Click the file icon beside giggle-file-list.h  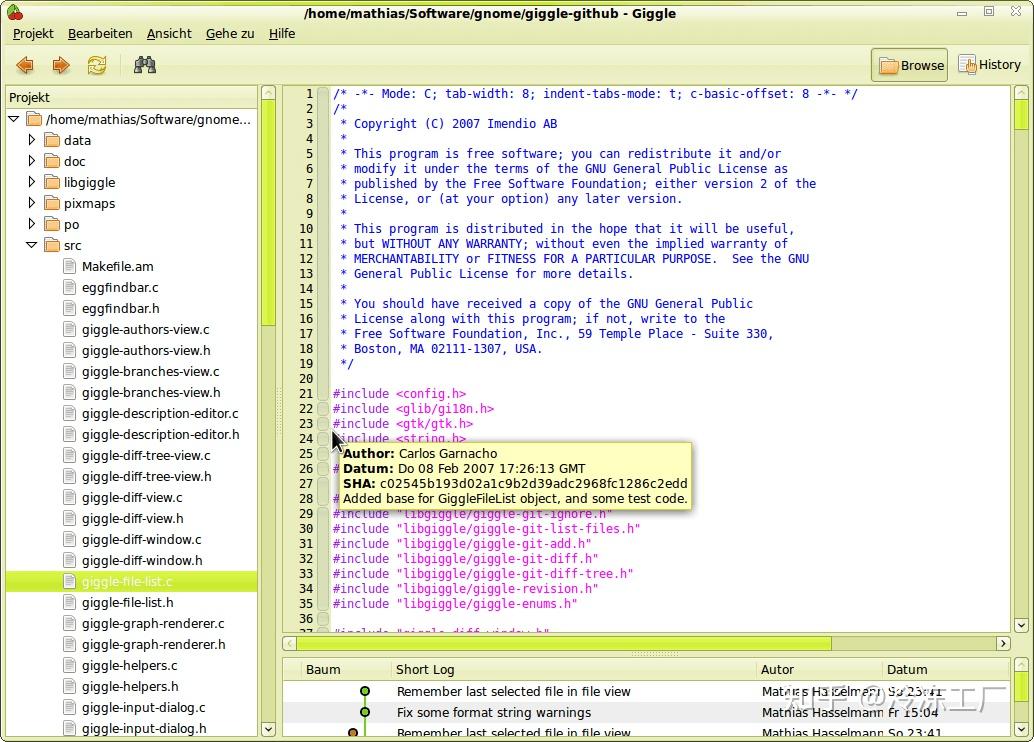pyautogui.click(x=71, y=602)
